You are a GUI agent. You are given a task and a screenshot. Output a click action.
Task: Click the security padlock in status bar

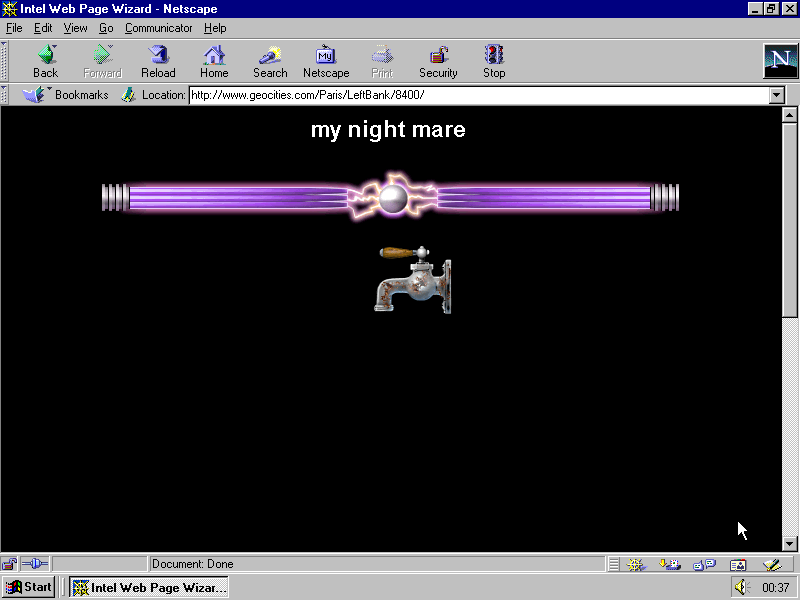click(x=9, y=564)
